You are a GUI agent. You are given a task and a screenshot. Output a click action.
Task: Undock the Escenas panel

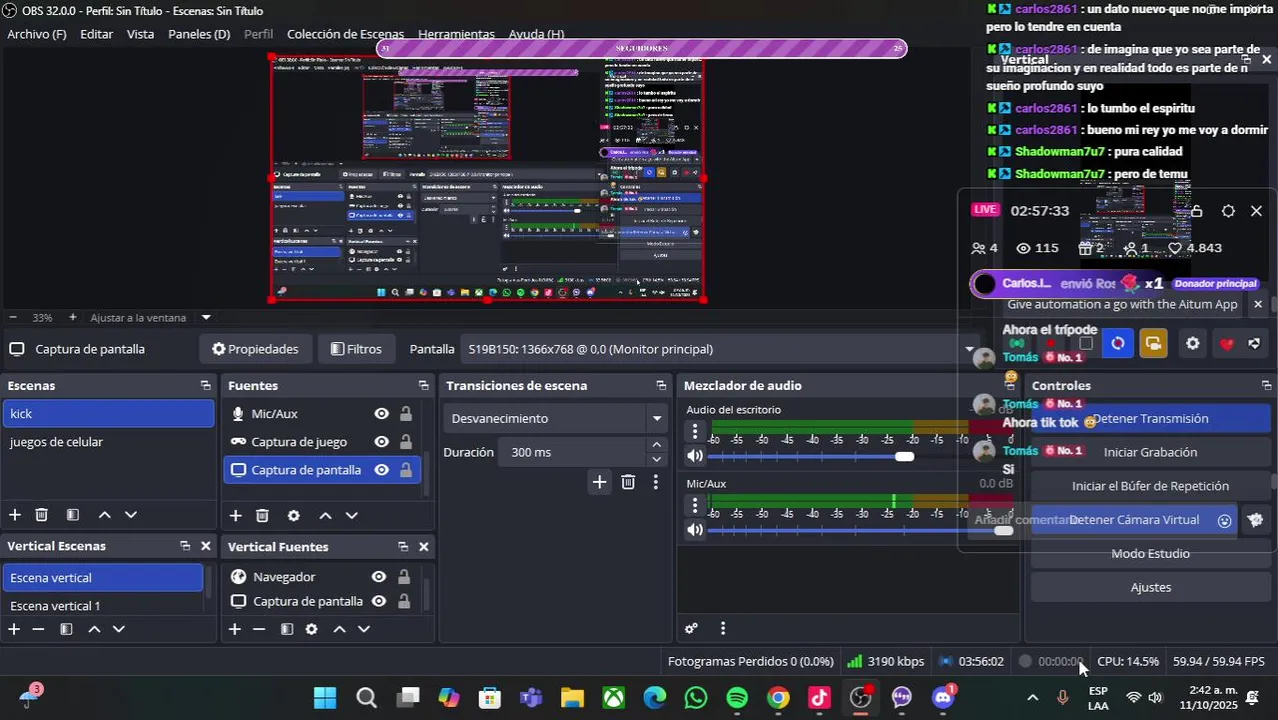tap(205, 385)
